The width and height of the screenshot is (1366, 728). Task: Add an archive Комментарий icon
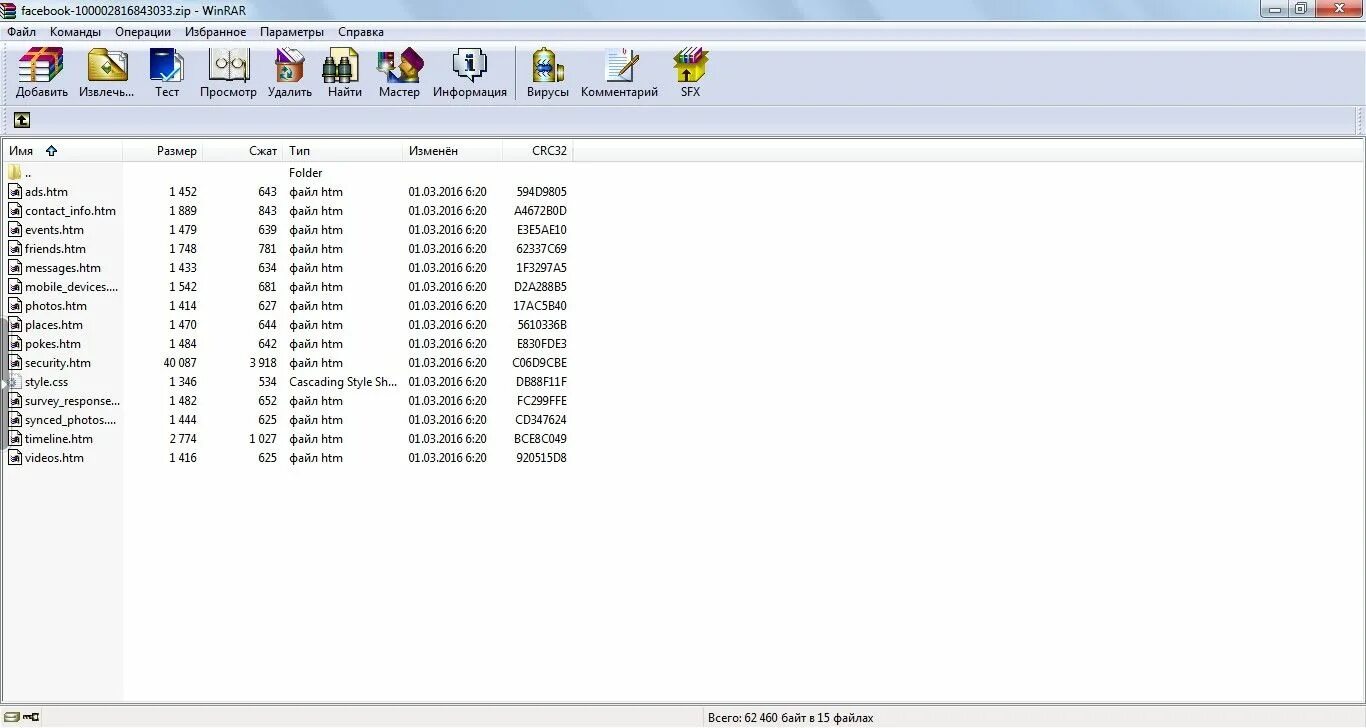point(620,66)
